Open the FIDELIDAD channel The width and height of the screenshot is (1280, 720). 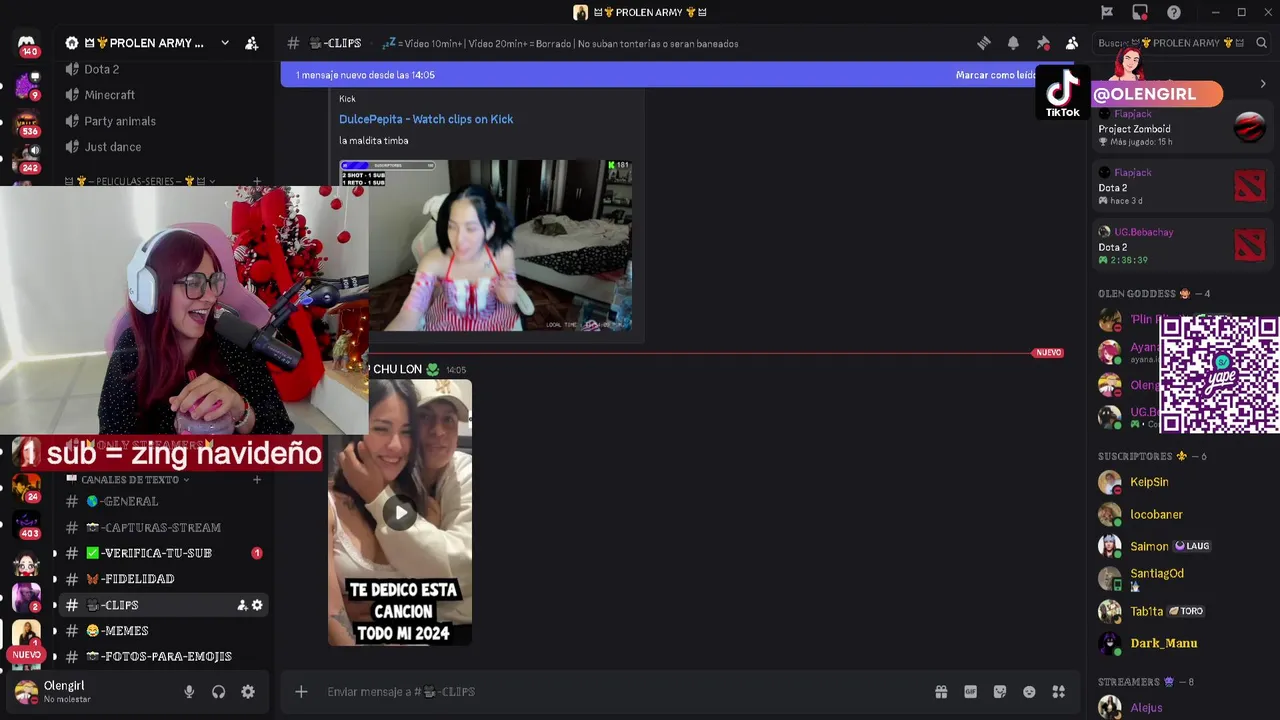(163, 579)
